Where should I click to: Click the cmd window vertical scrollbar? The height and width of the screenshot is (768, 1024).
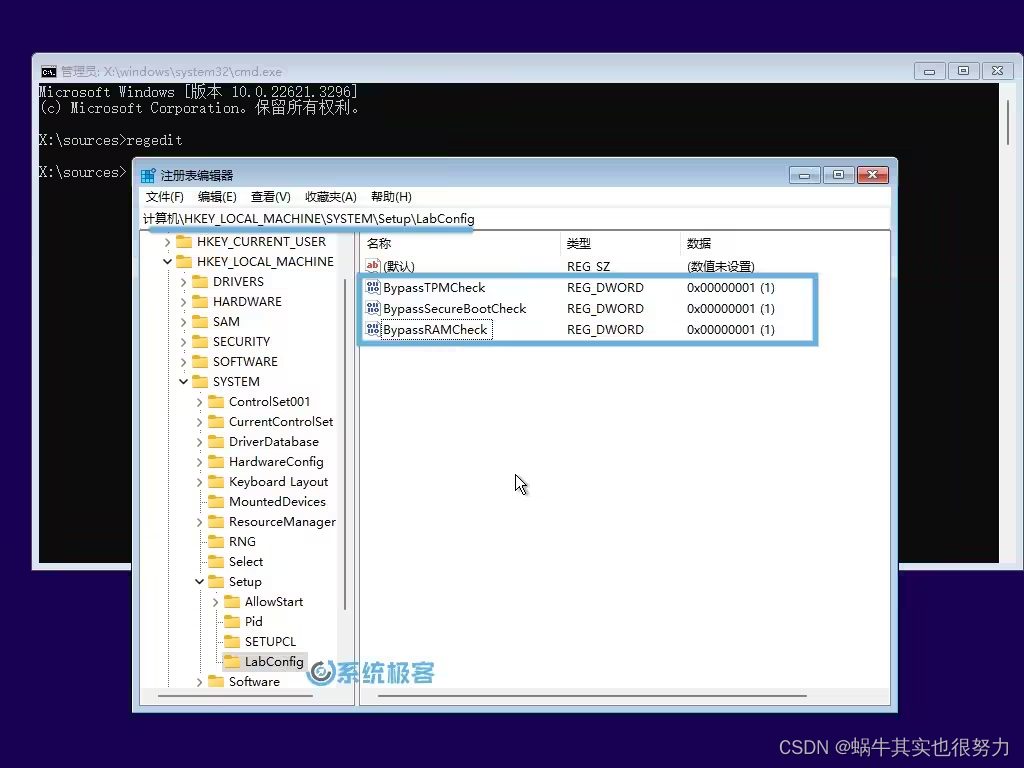[x=1008, y=123]
